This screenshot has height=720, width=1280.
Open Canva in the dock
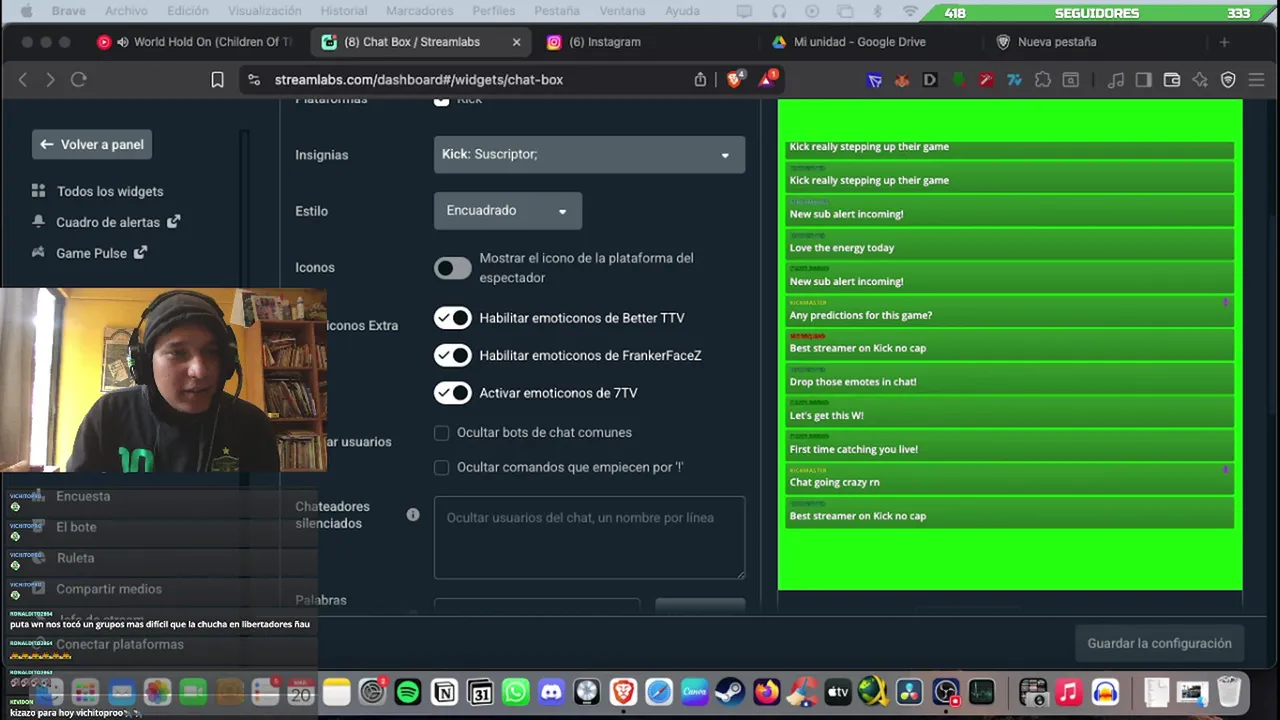pos(694,692)
